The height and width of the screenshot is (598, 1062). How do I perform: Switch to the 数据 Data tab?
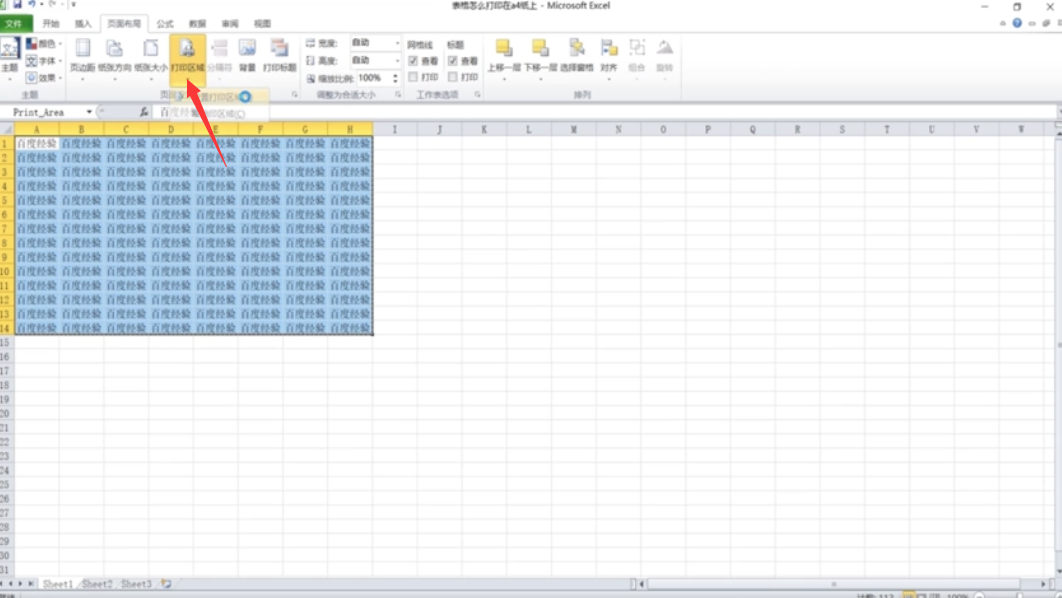click(x=198, y=24)
